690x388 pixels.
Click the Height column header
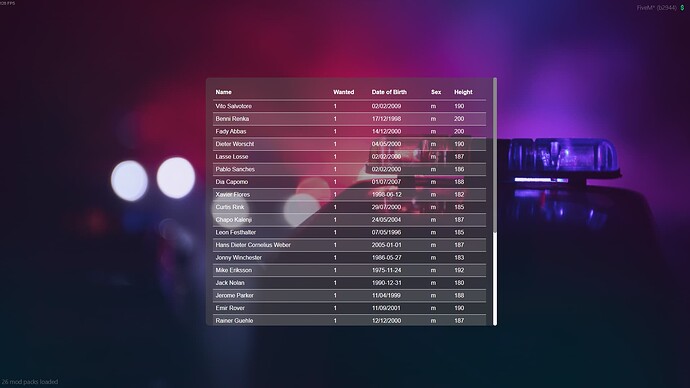point(463,92)
